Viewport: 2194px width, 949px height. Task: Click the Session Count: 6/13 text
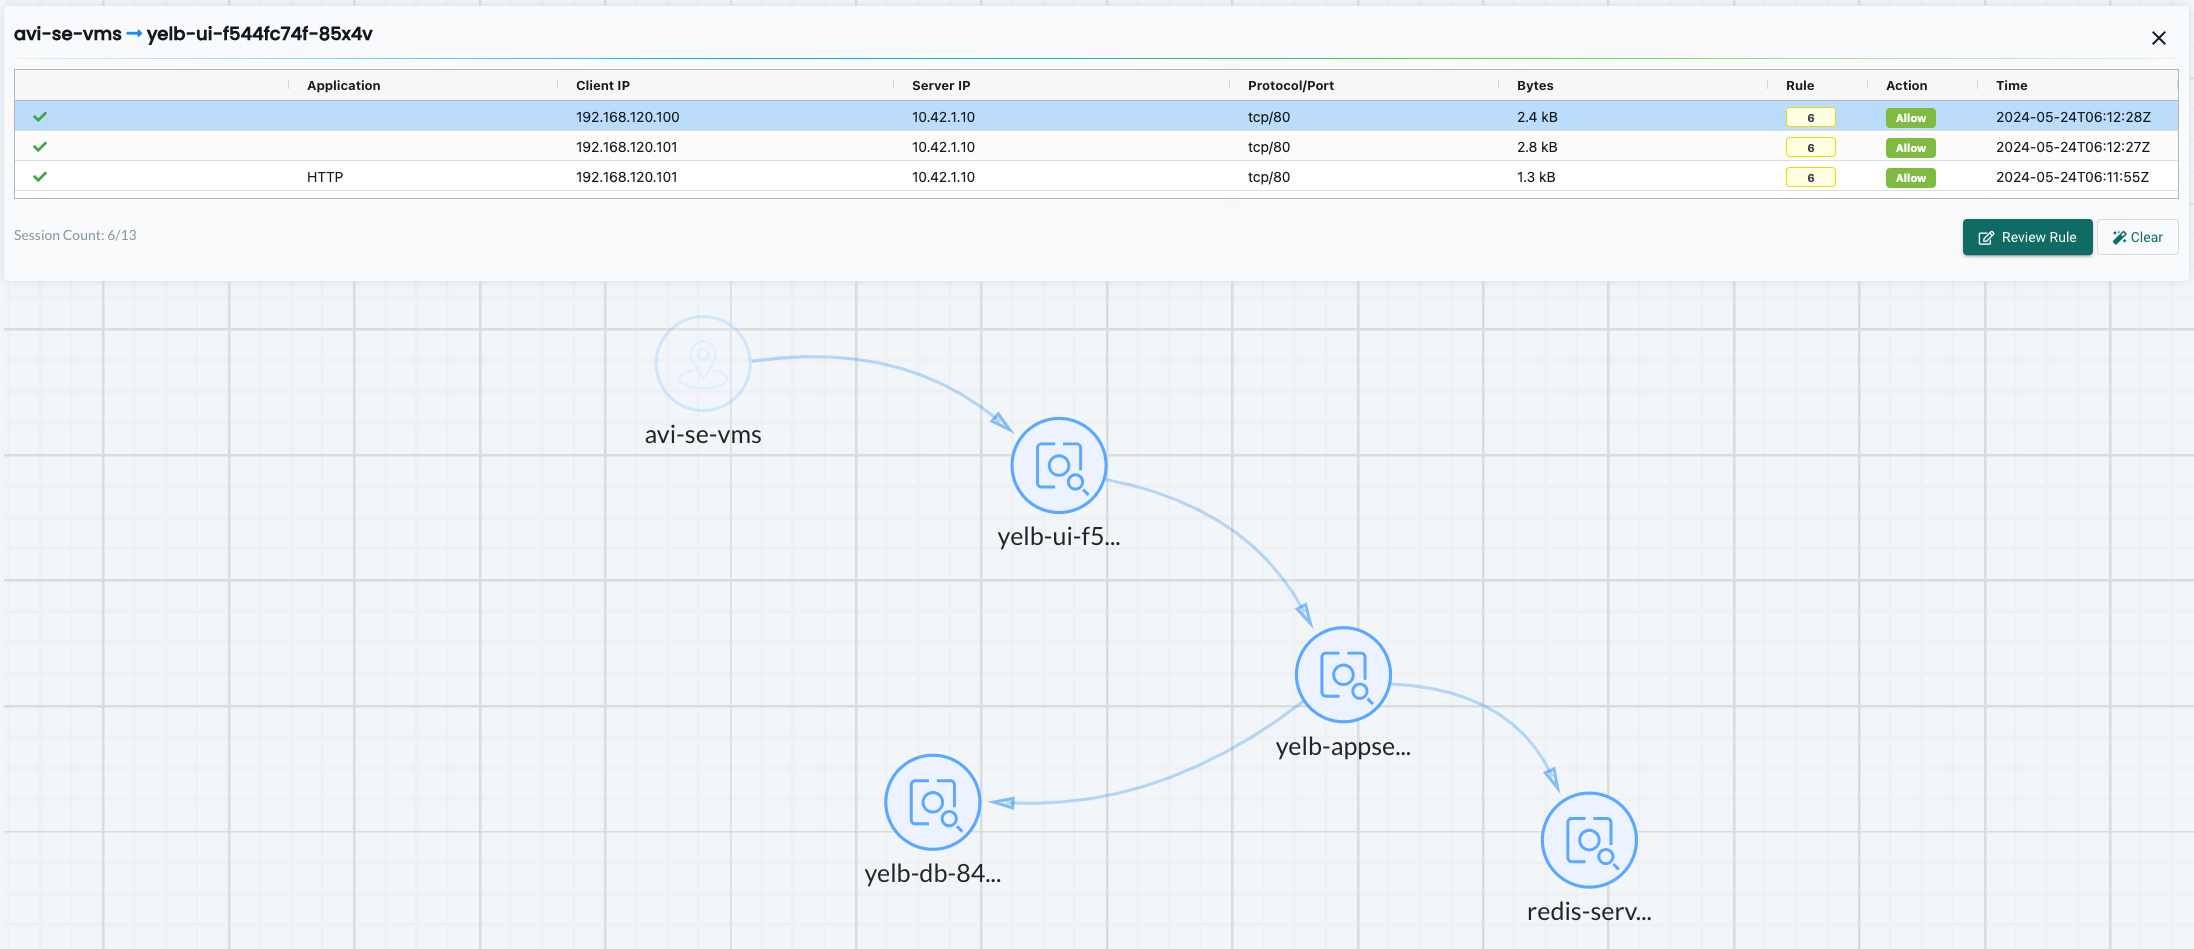click(75, 235)
